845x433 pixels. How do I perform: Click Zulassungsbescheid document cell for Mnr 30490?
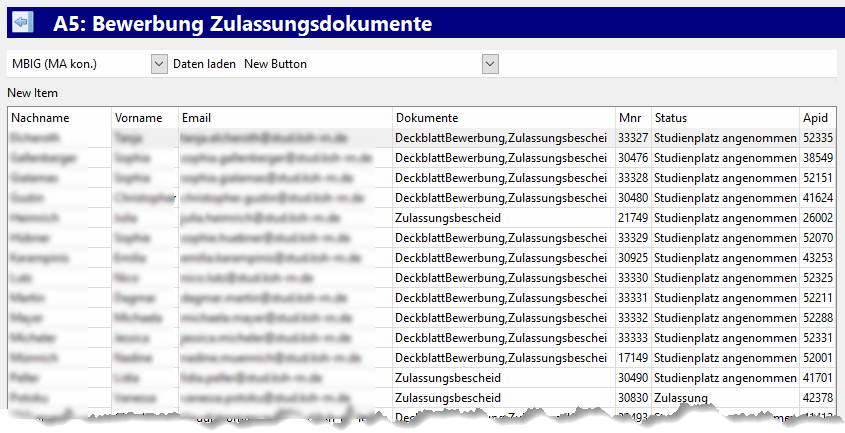coord(448,378)
